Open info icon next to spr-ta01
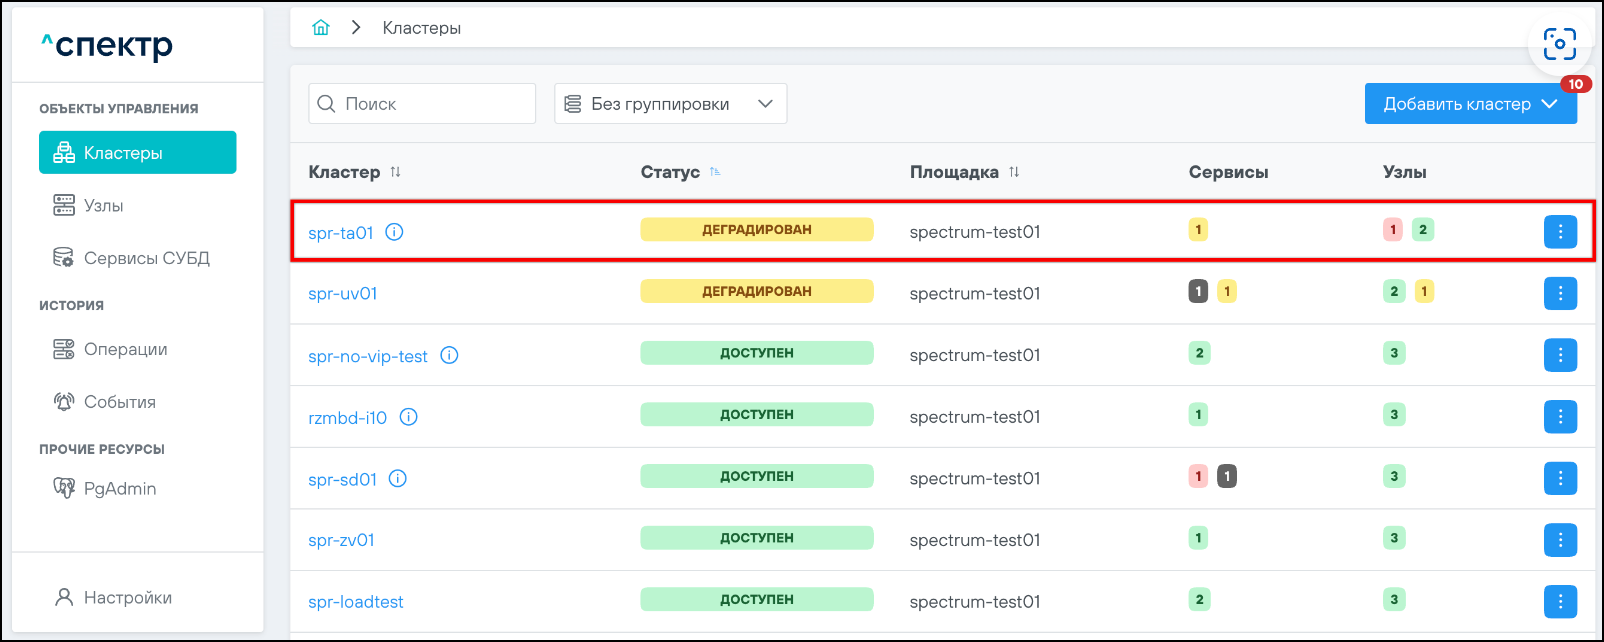1604x642 pixels. point(394,232)
